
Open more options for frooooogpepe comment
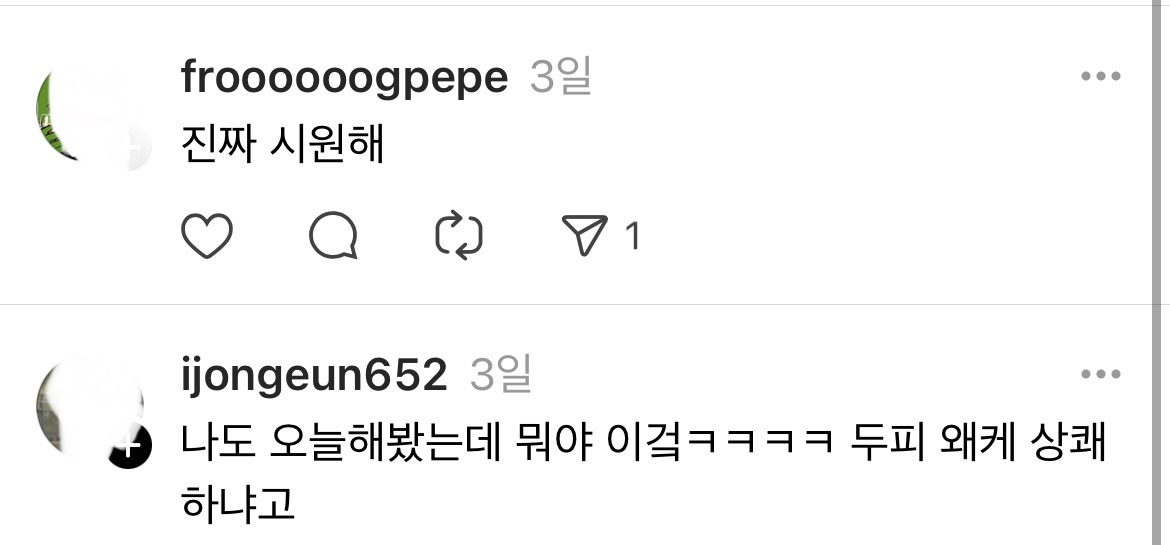pyautogui.click(x=1101, y=76)
